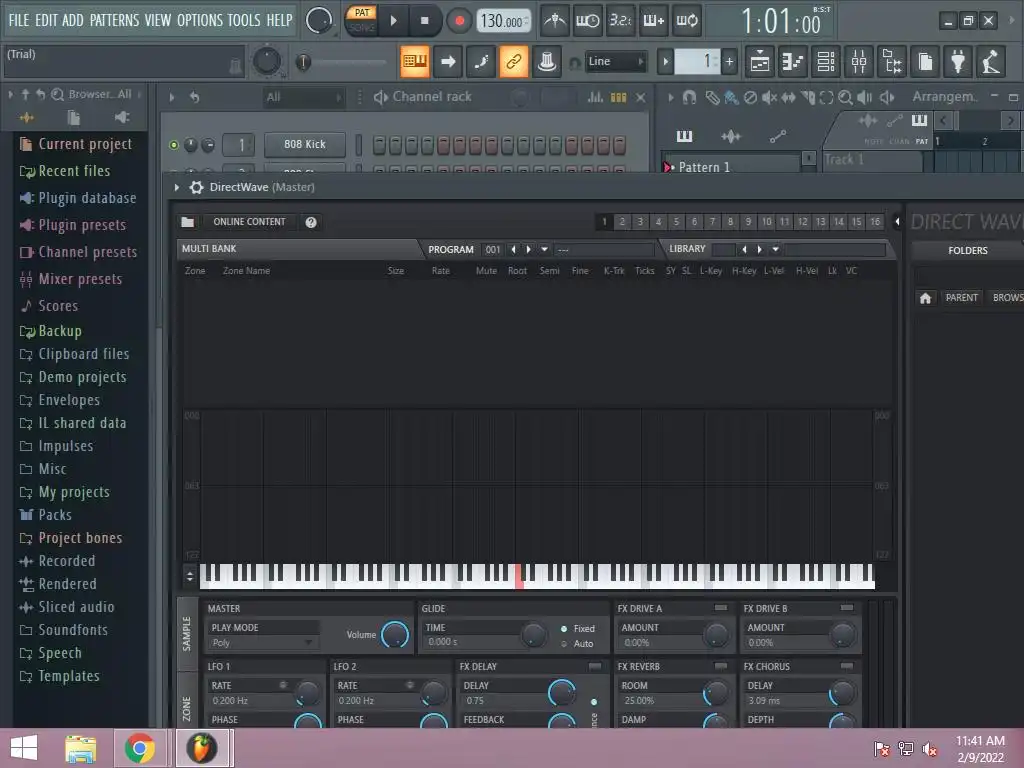Open DirectWave gear settings icon
The width and height of the screenshot is (1024, 768).
(x=196, y=187)
